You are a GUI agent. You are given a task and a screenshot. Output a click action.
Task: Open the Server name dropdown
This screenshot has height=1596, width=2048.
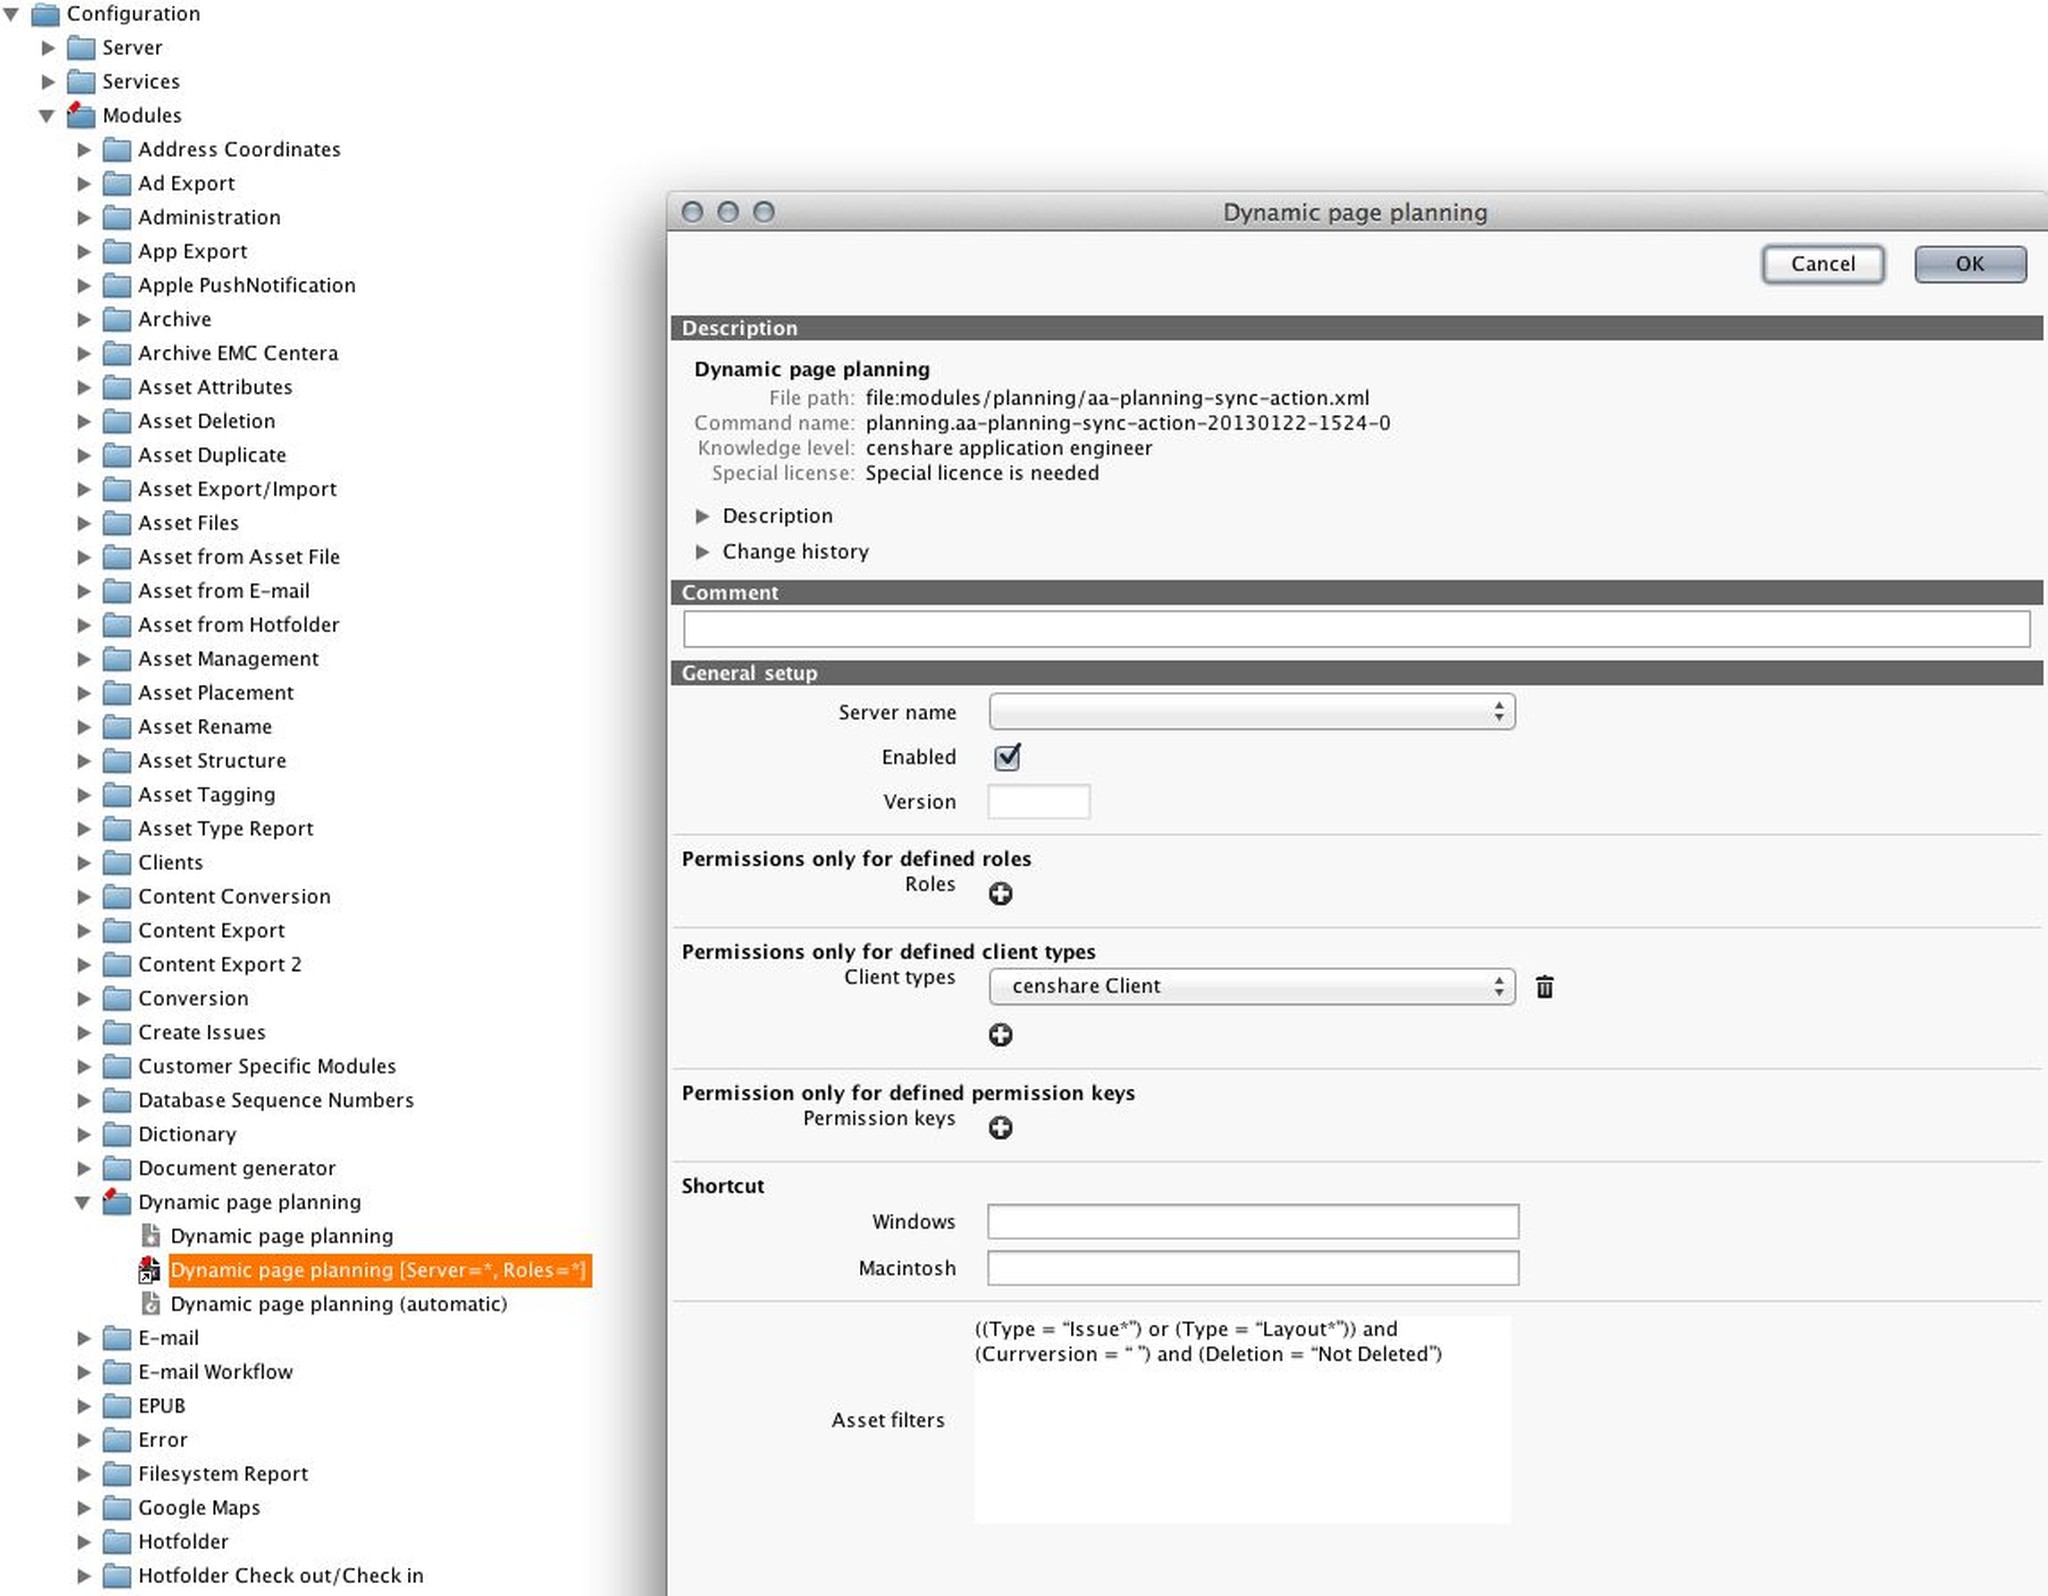(x=1251, y=712)
